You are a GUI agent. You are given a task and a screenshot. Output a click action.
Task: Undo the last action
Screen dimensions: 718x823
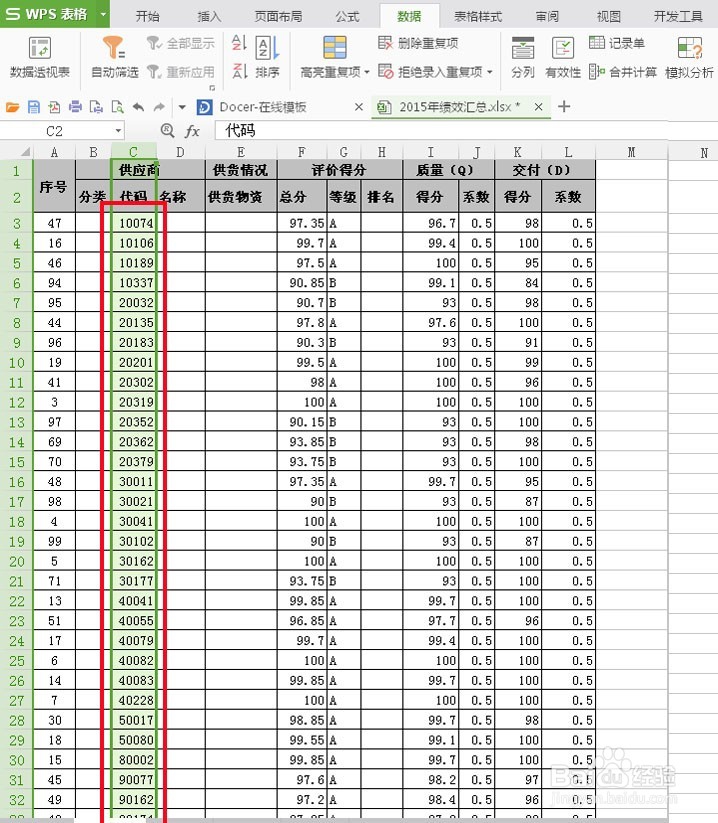(x=139, y=107)
